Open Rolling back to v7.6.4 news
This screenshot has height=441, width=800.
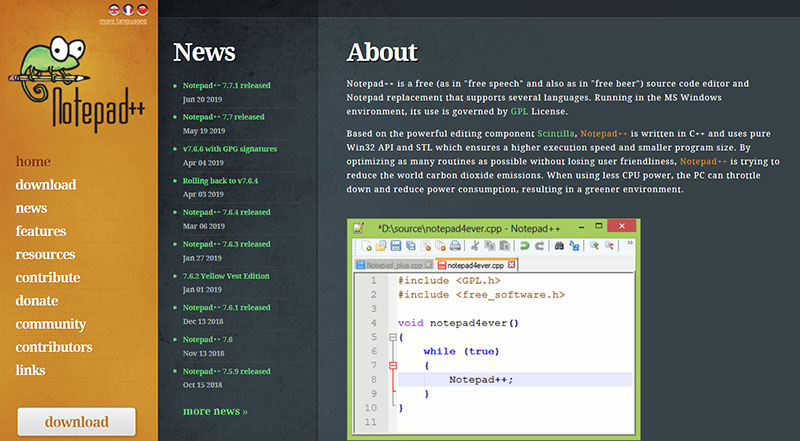220,181
